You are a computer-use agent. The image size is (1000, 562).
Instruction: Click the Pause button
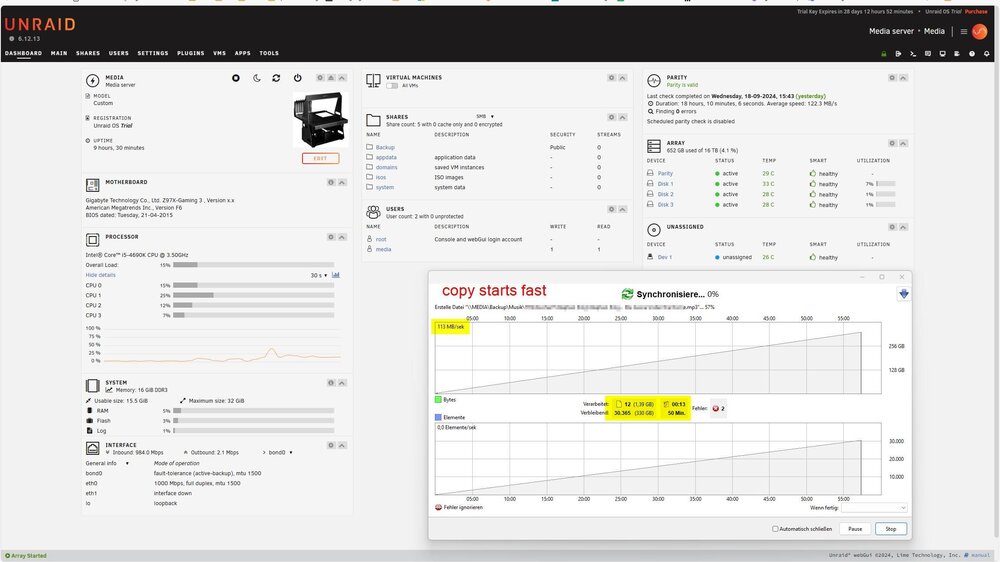855,529
